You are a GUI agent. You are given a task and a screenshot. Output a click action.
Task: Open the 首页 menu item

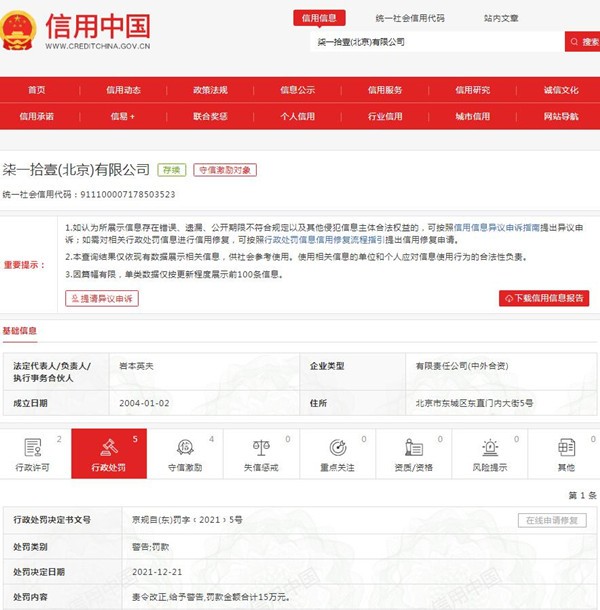point(37,90)
